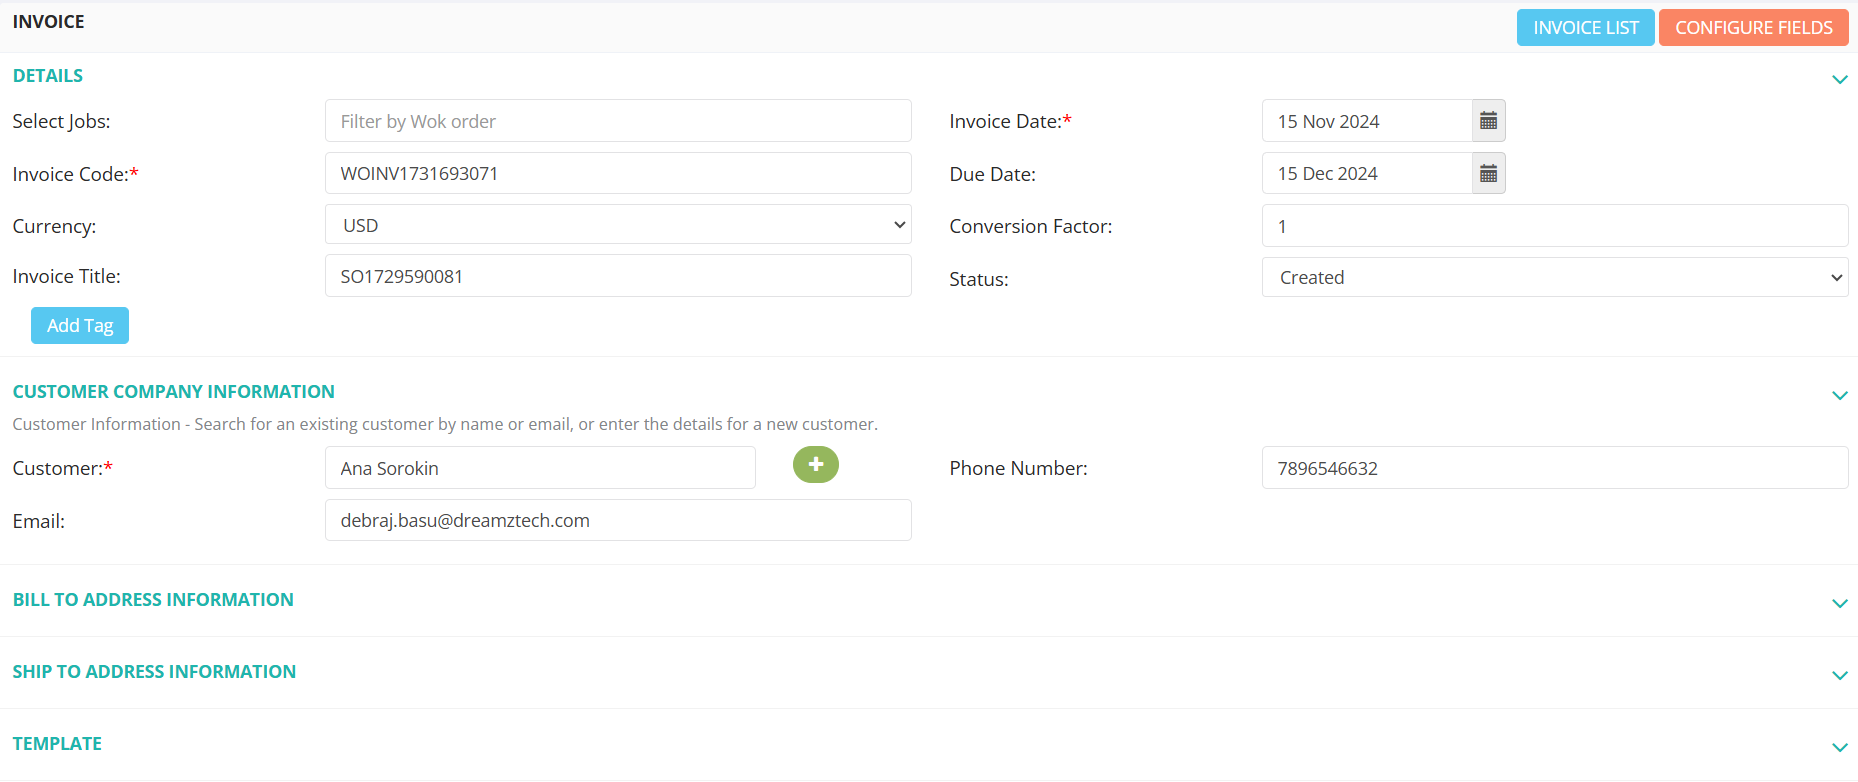Click the Phone Number field
This screenshot has width=1858, height=782.
tap(1555, 468)
